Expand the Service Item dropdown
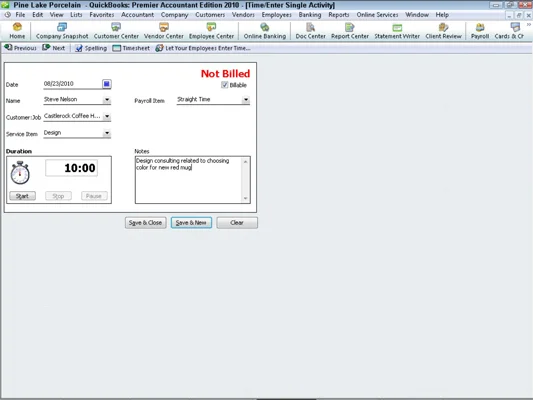 coord(107,133)
